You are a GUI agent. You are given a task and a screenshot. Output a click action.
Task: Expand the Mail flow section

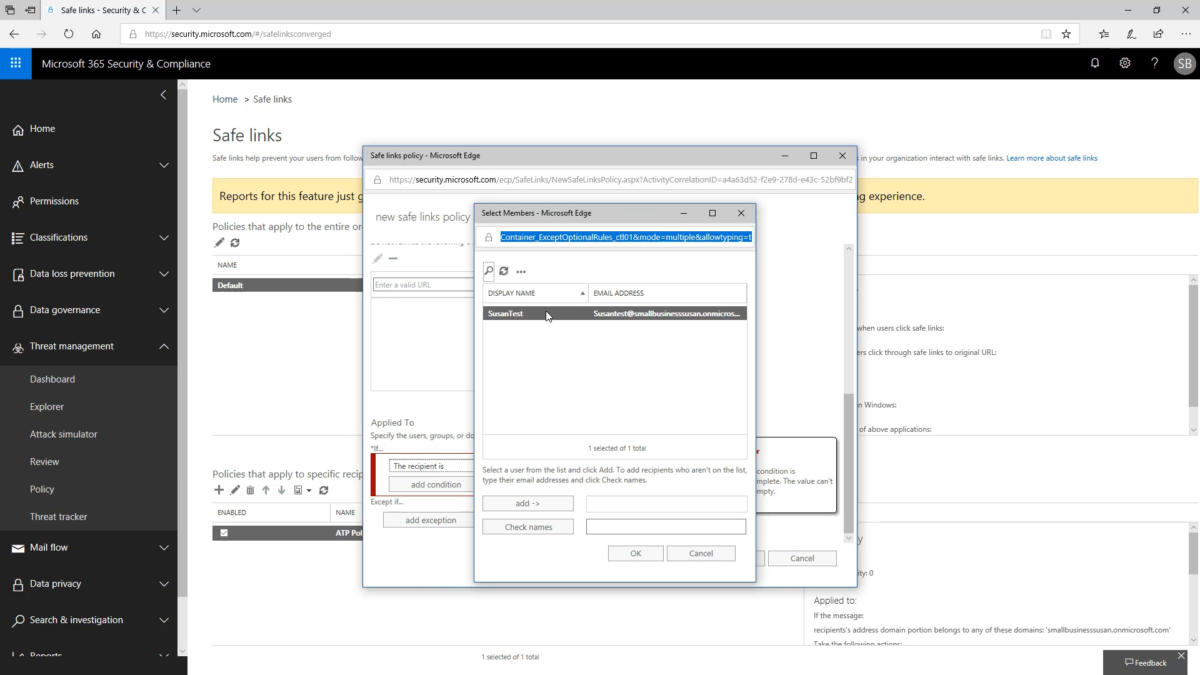point(164,548)
